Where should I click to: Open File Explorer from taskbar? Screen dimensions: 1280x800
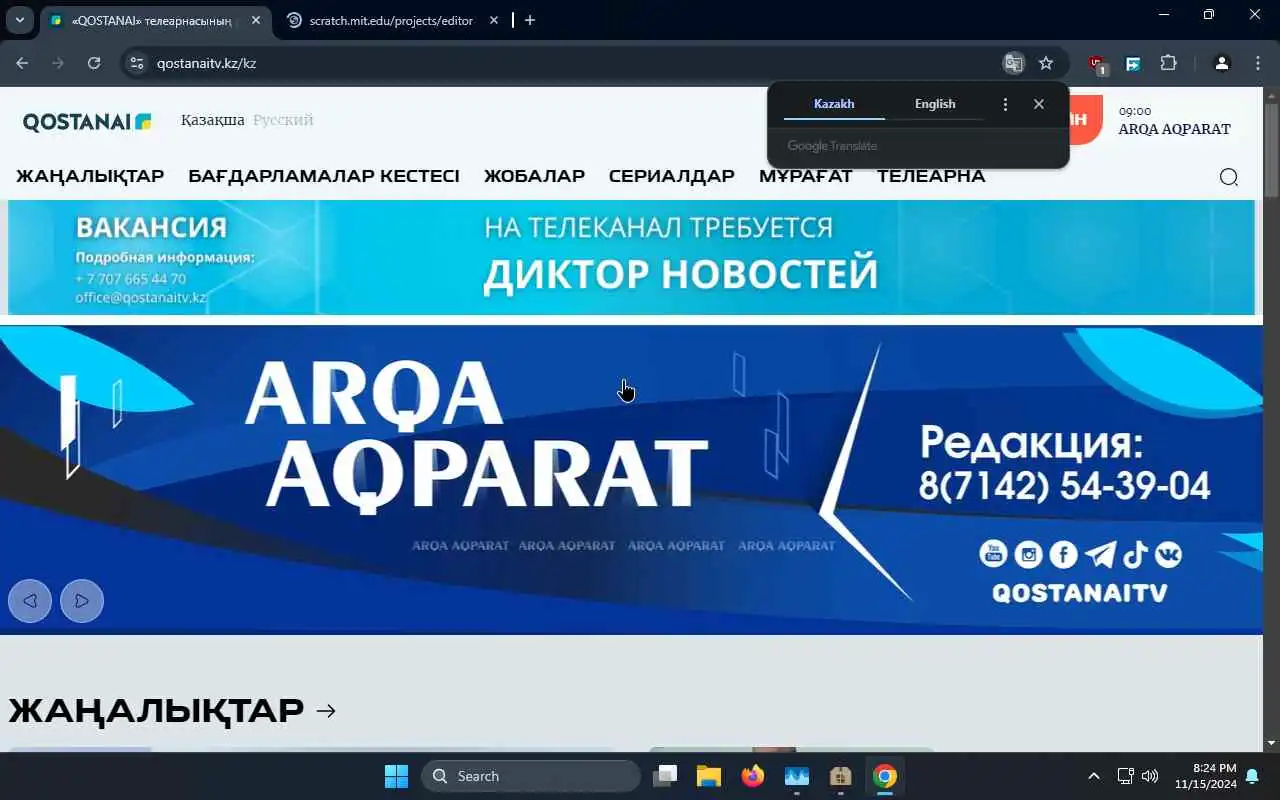[709, 776]
